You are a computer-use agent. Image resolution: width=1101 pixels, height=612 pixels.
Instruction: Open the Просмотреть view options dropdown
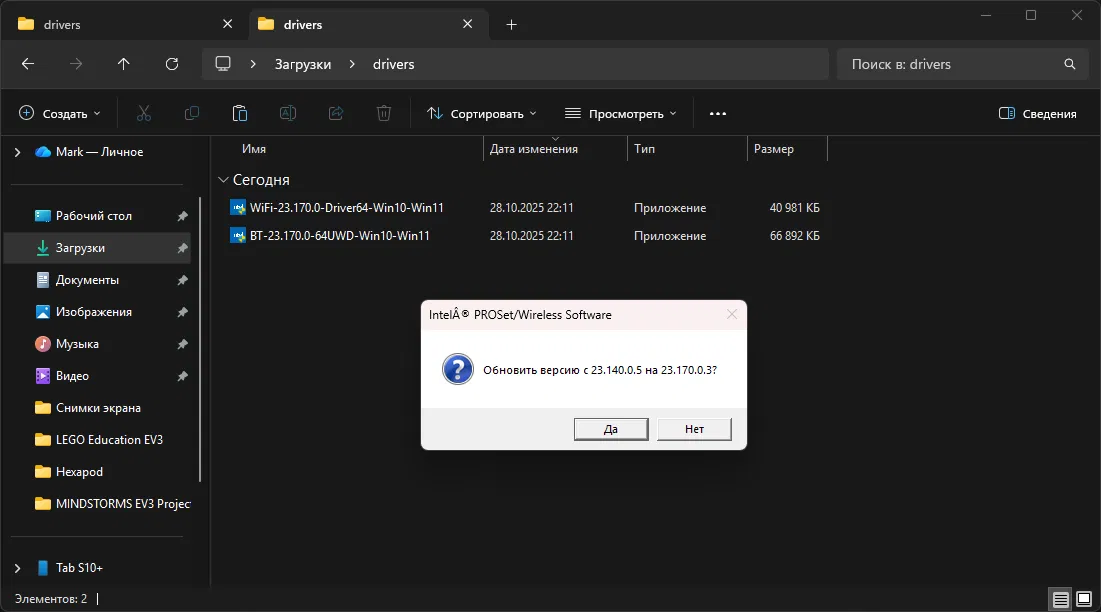pos(618,113)
